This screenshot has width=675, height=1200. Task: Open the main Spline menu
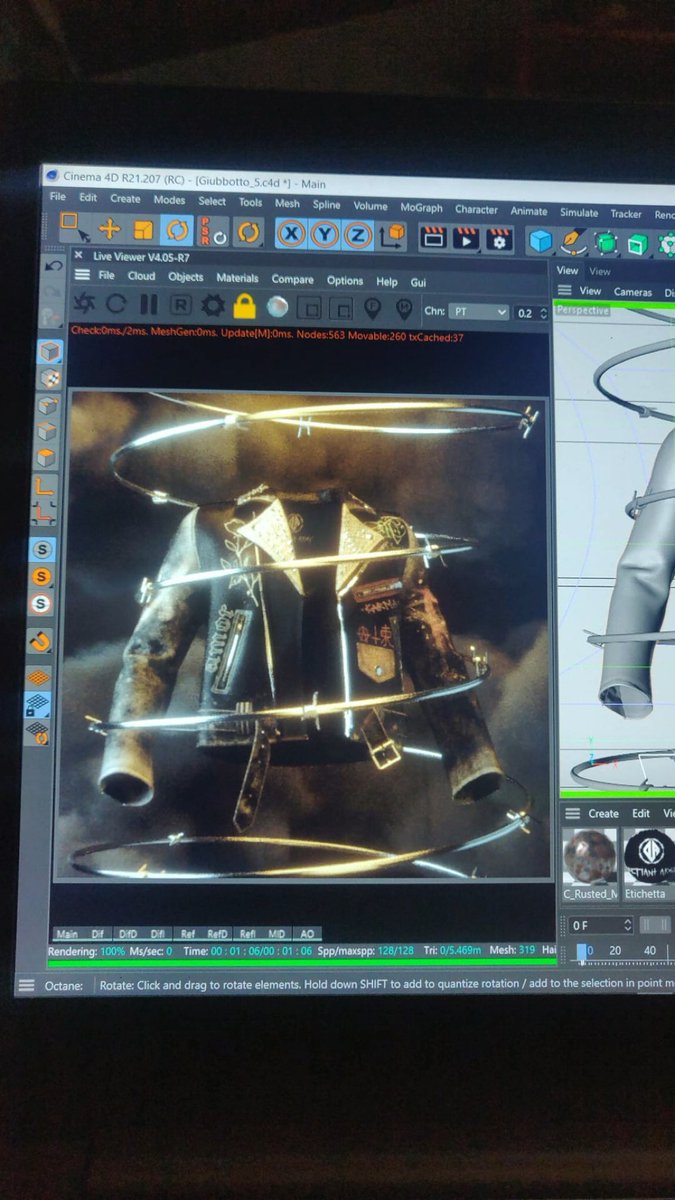(327, 204)
